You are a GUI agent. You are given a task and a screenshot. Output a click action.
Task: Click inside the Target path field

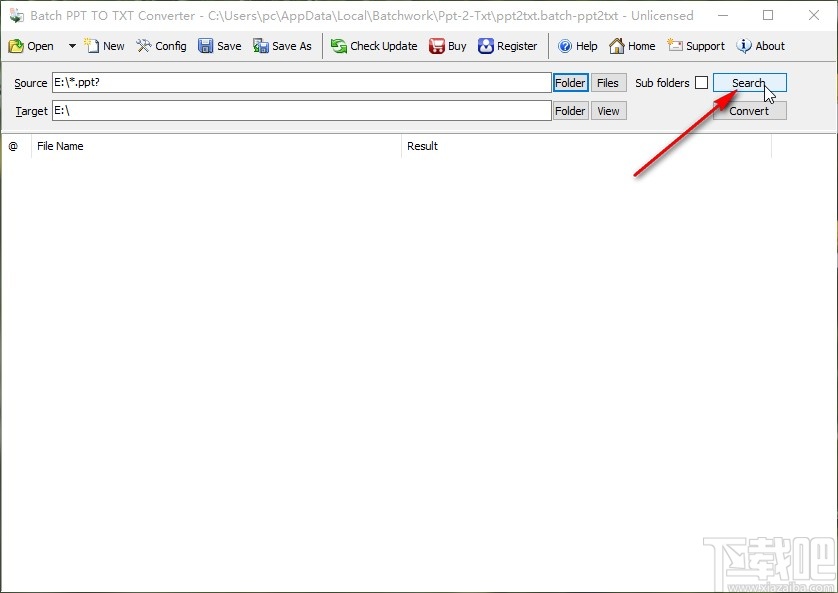pos(300,111)
